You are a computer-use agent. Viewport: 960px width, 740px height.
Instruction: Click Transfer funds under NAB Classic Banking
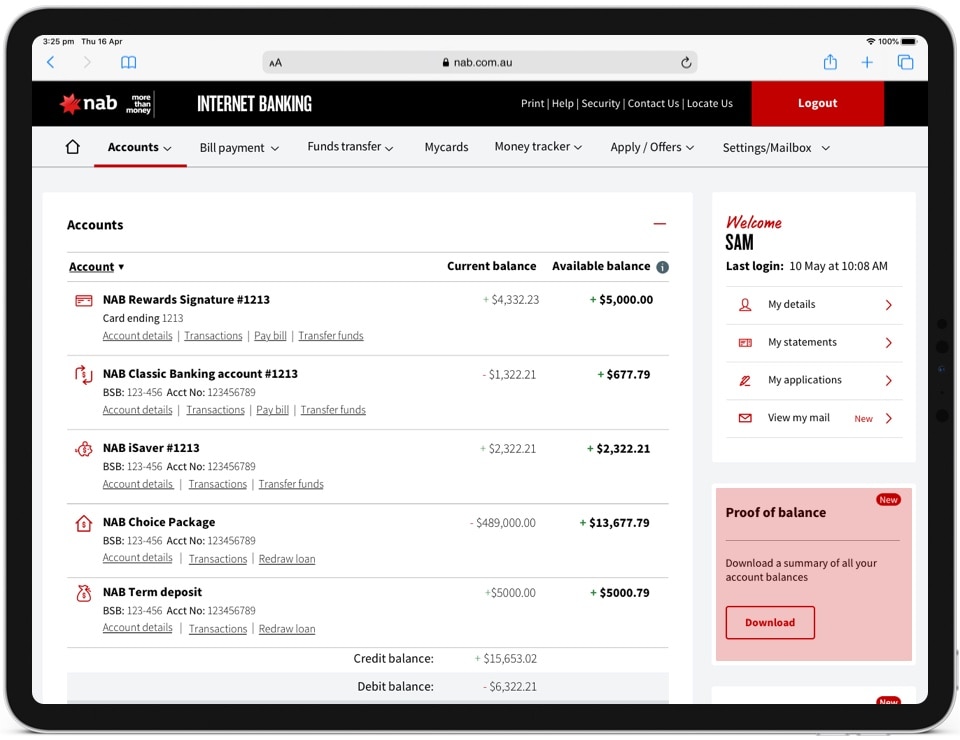pos(333,410)
